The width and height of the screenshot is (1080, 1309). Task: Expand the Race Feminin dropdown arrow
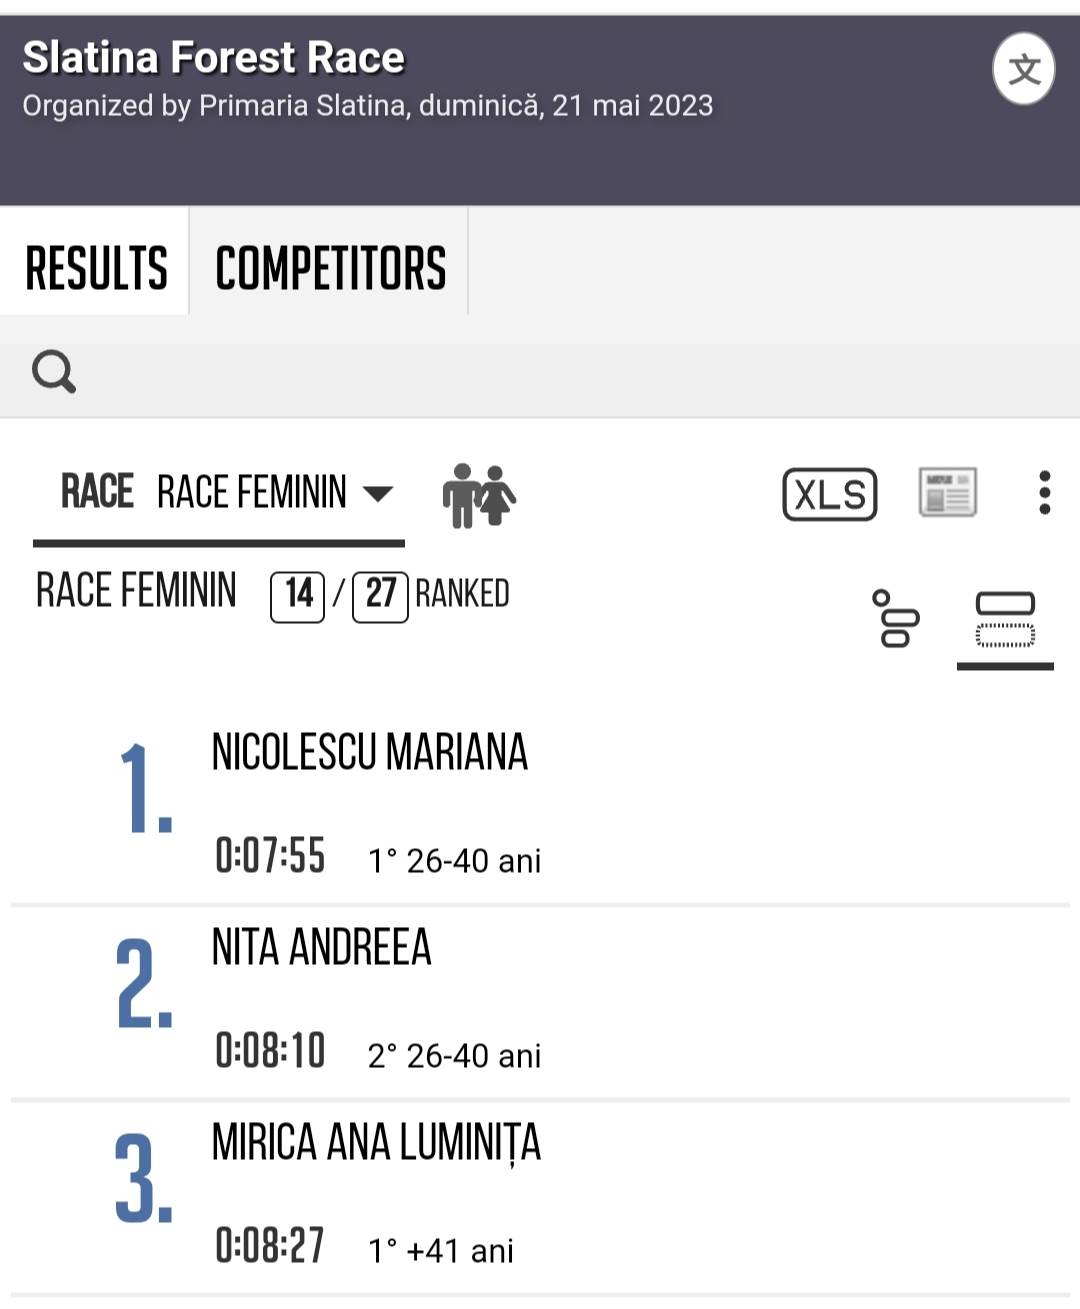tap(377, 493)
